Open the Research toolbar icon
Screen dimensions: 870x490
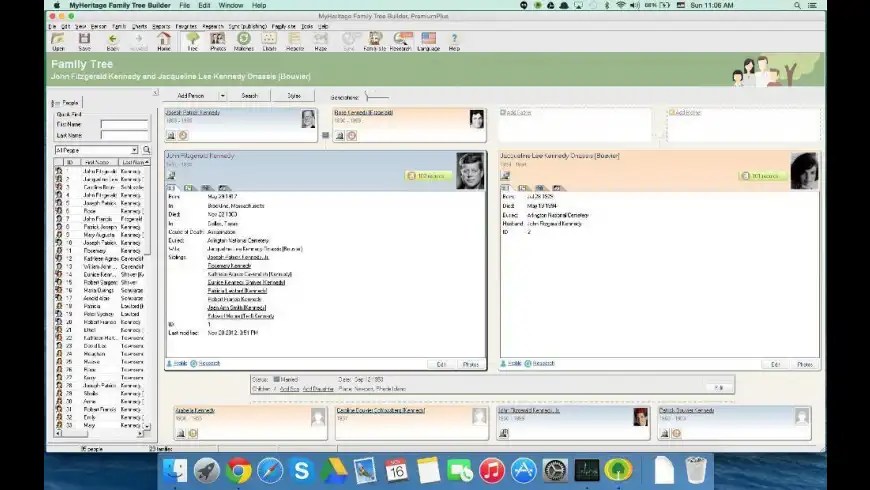[401, 42]
